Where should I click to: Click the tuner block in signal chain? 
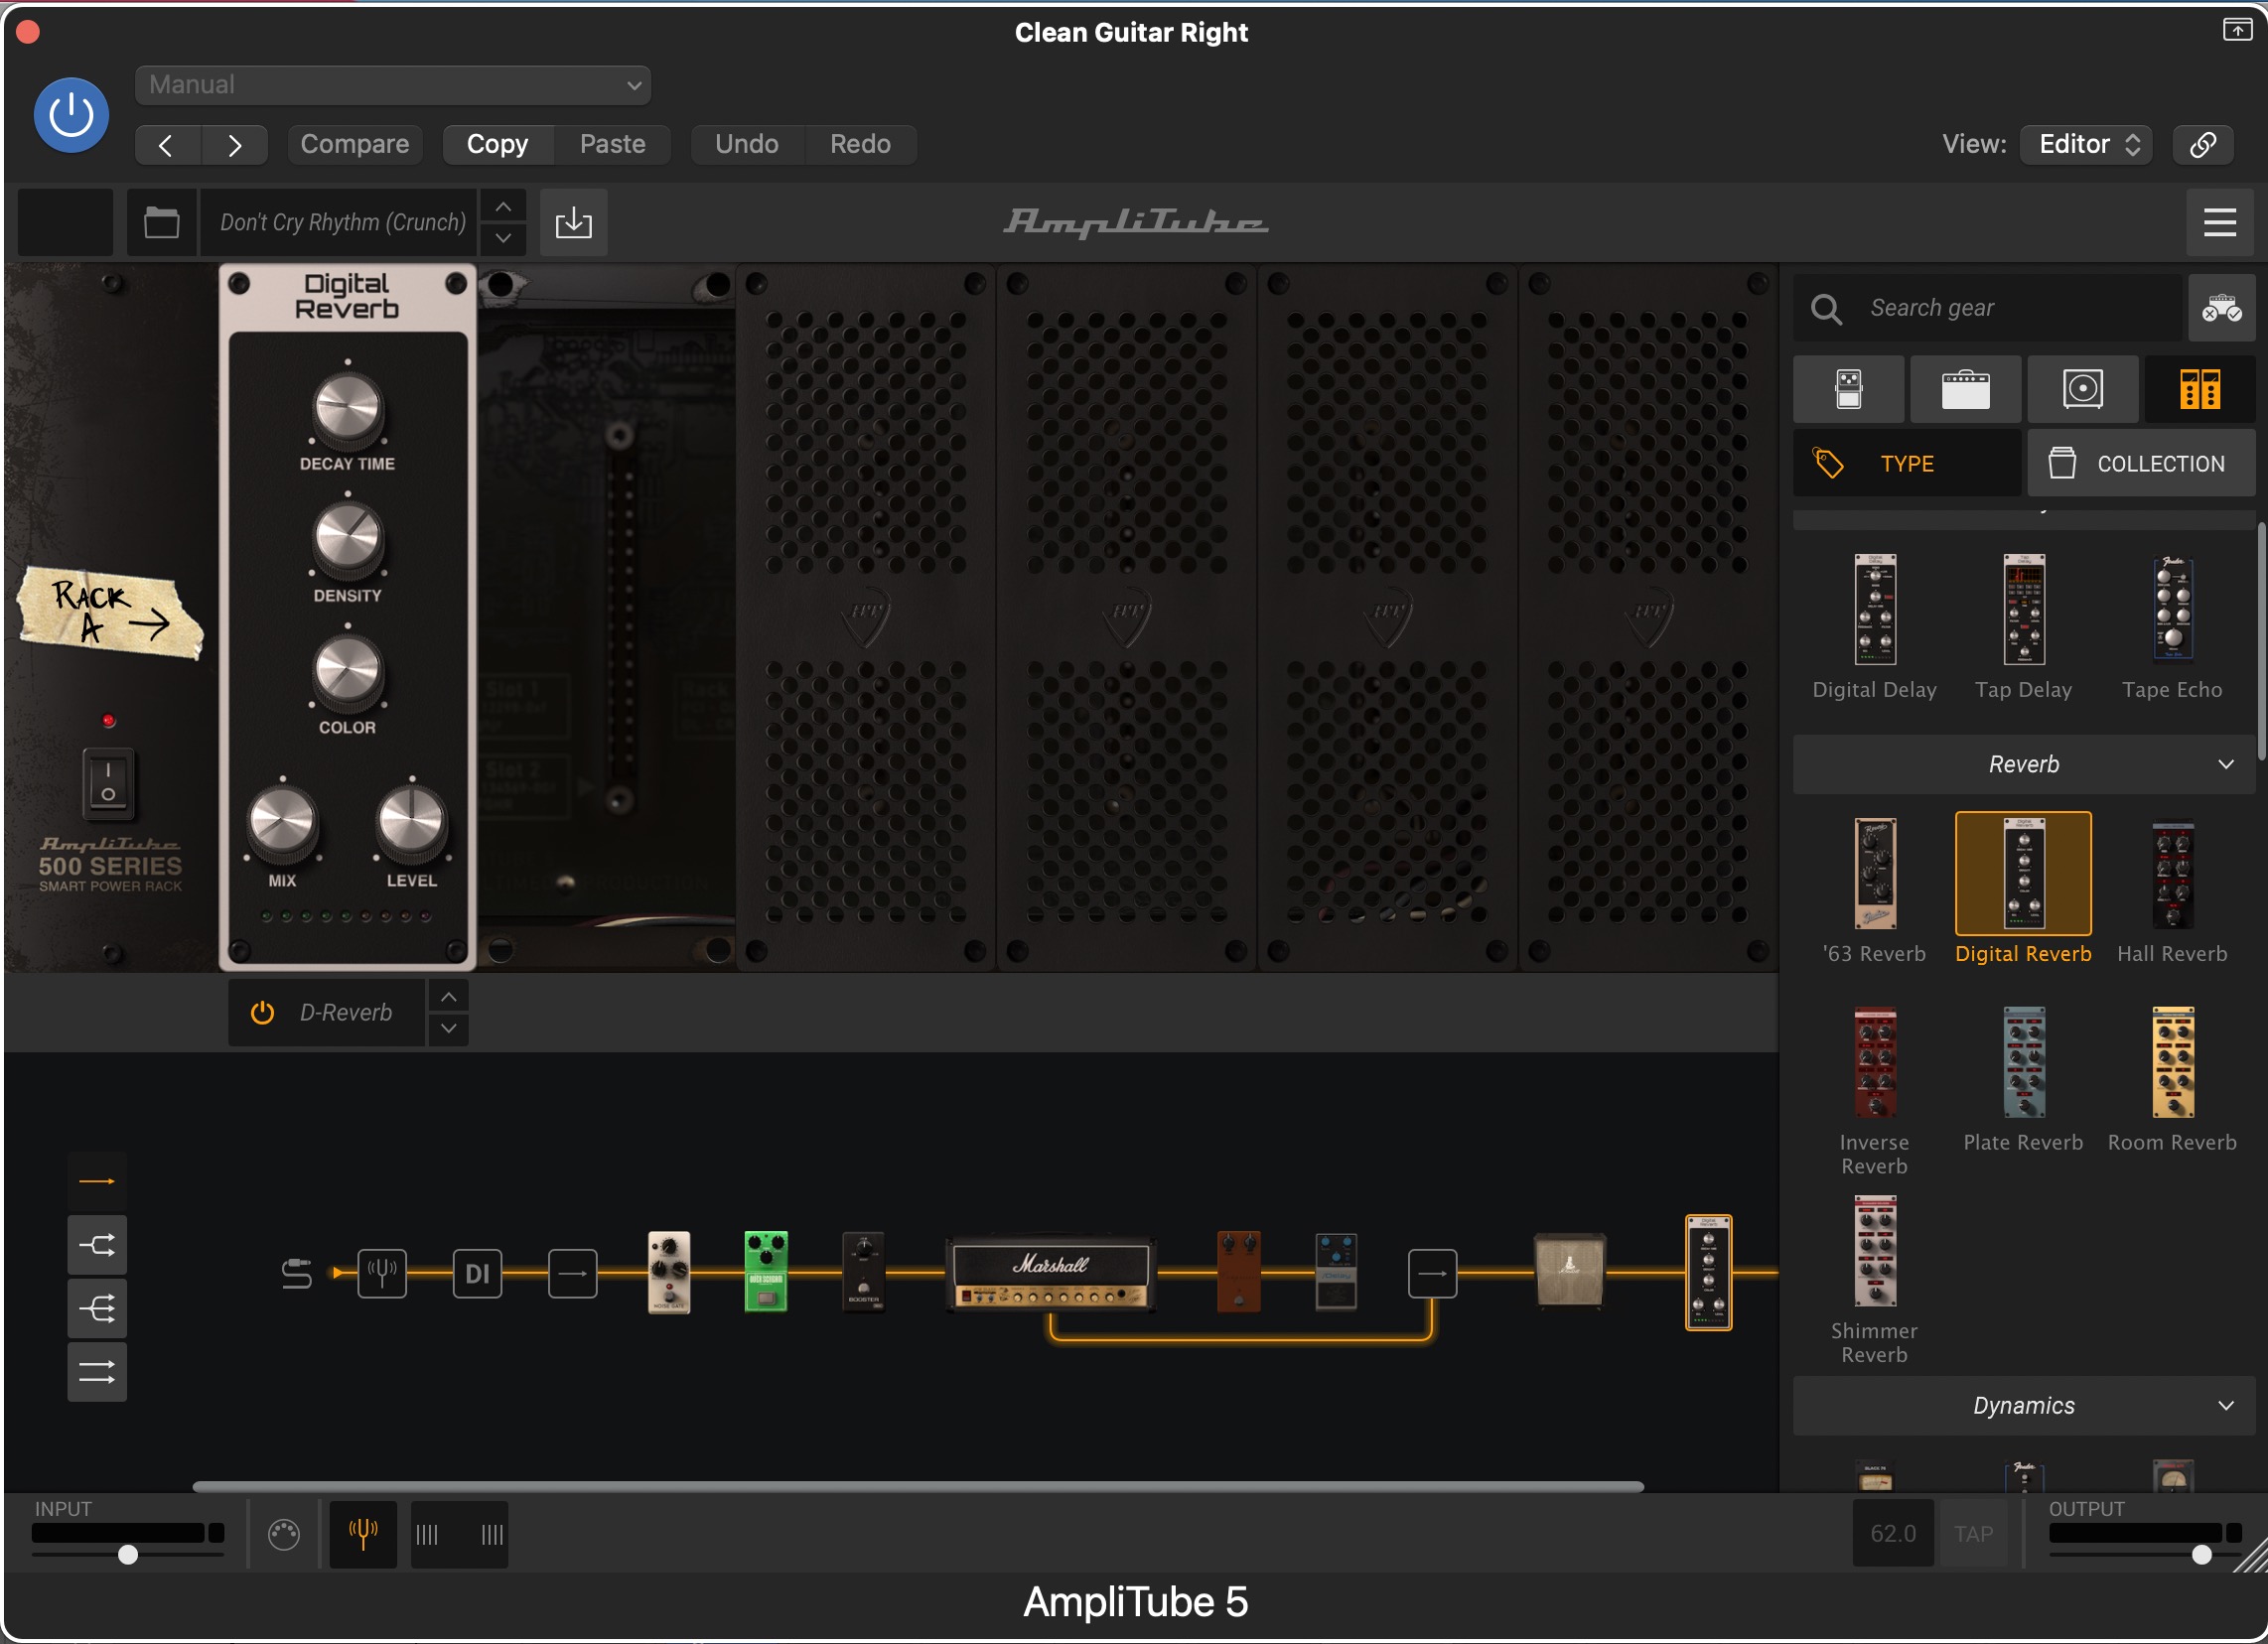[382, 1274]
